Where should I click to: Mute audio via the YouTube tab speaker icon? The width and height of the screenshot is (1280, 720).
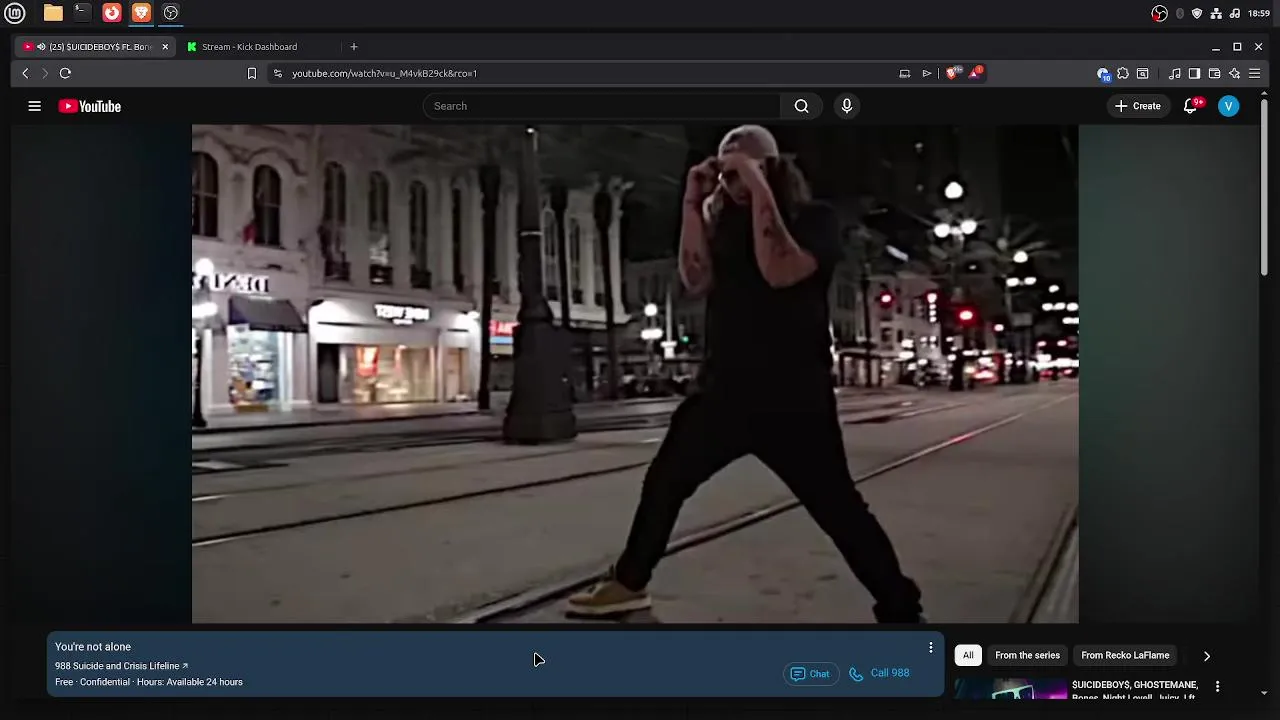41,47
